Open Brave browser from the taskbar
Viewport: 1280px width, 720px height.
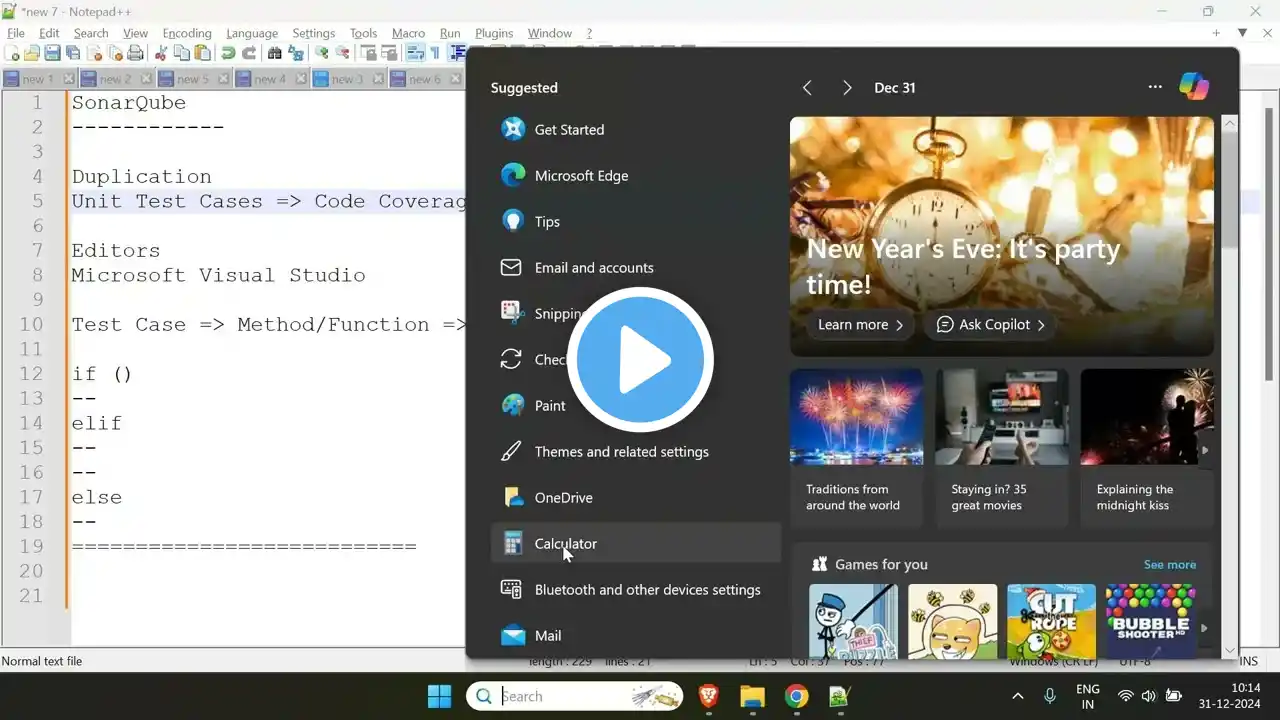[x=708, y=696]
